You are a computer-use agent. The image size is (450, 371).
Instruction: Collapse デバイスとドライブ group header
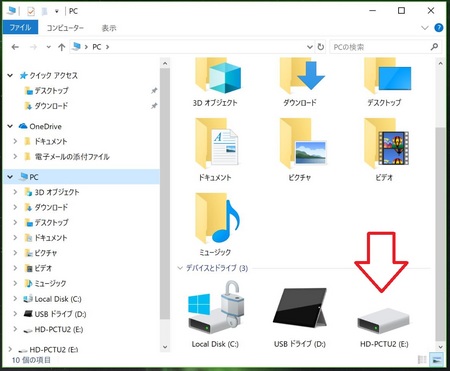[x=180, y=268]
